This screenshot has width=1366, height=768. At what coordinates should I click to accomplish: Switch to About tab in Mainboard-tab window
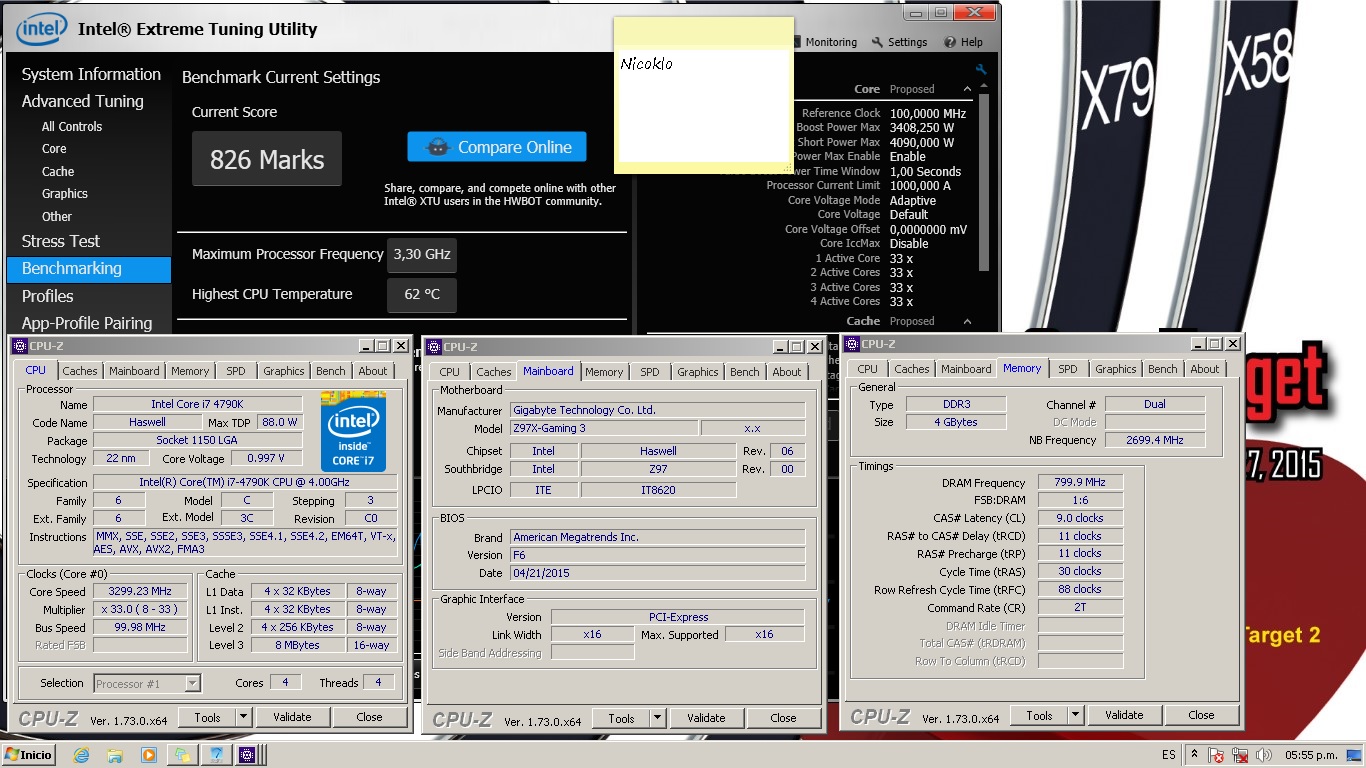coord(787,372)
